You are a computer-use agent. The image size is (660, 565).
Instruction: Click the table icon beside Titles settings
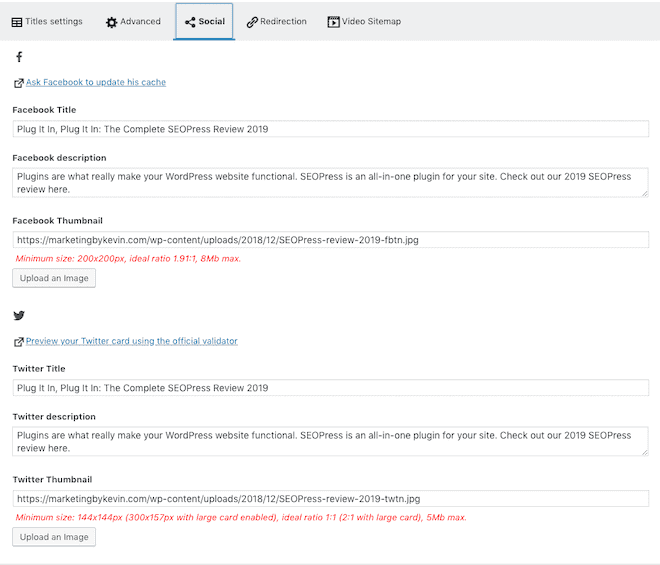click(x=17, y=22)
